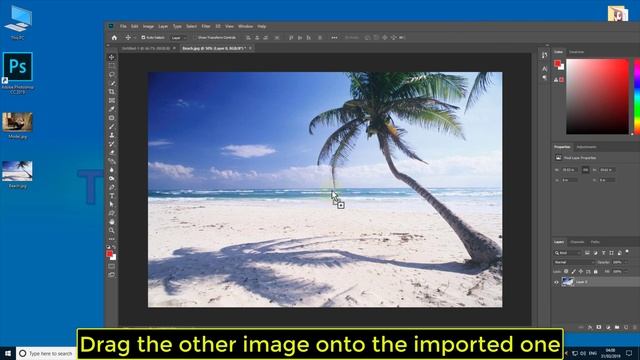
Task: Open the Edit Toolbar three-dots button
Action: tap(111, 239)
